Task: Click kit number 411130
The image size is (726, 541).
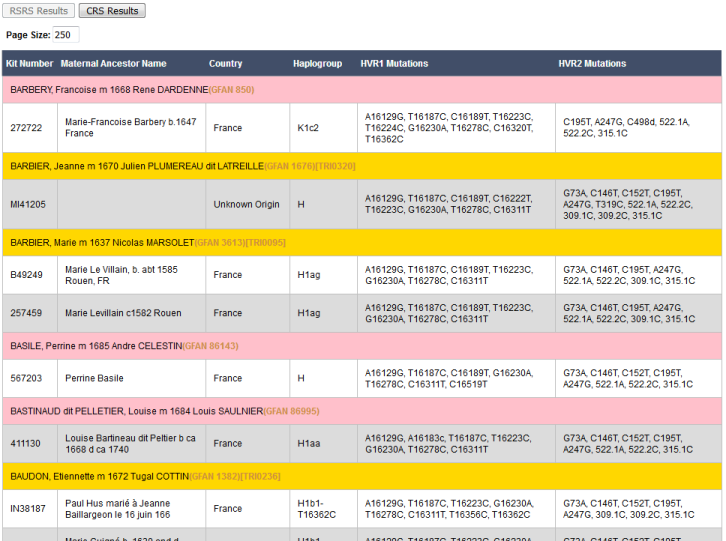Action: [x=25, y=444]
